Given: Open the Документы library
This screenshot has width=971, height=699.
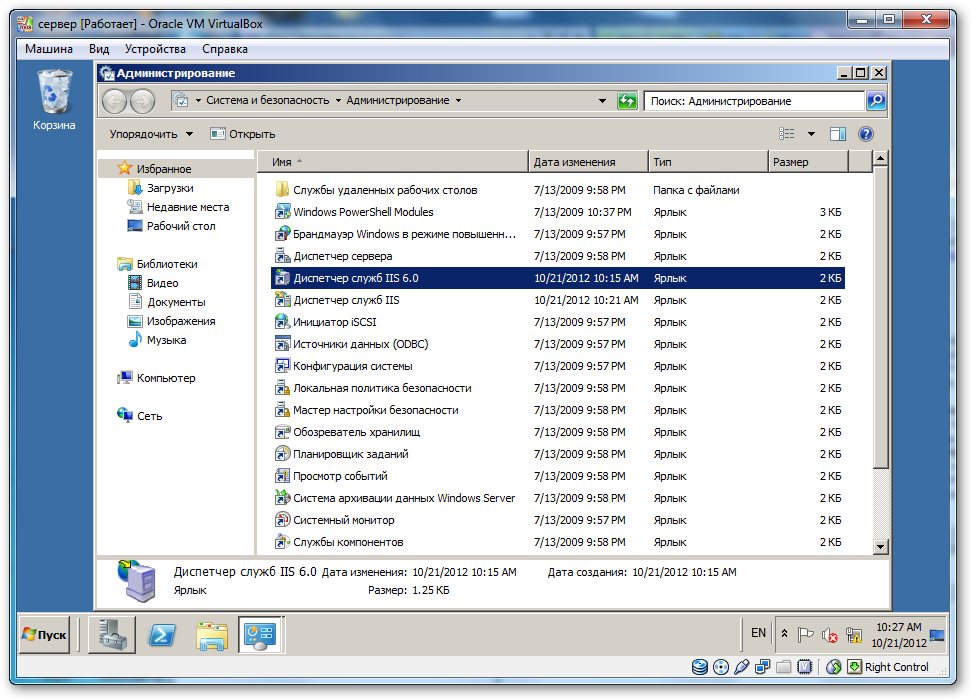Looking at the screenshot, I should (x=176, y=302).
